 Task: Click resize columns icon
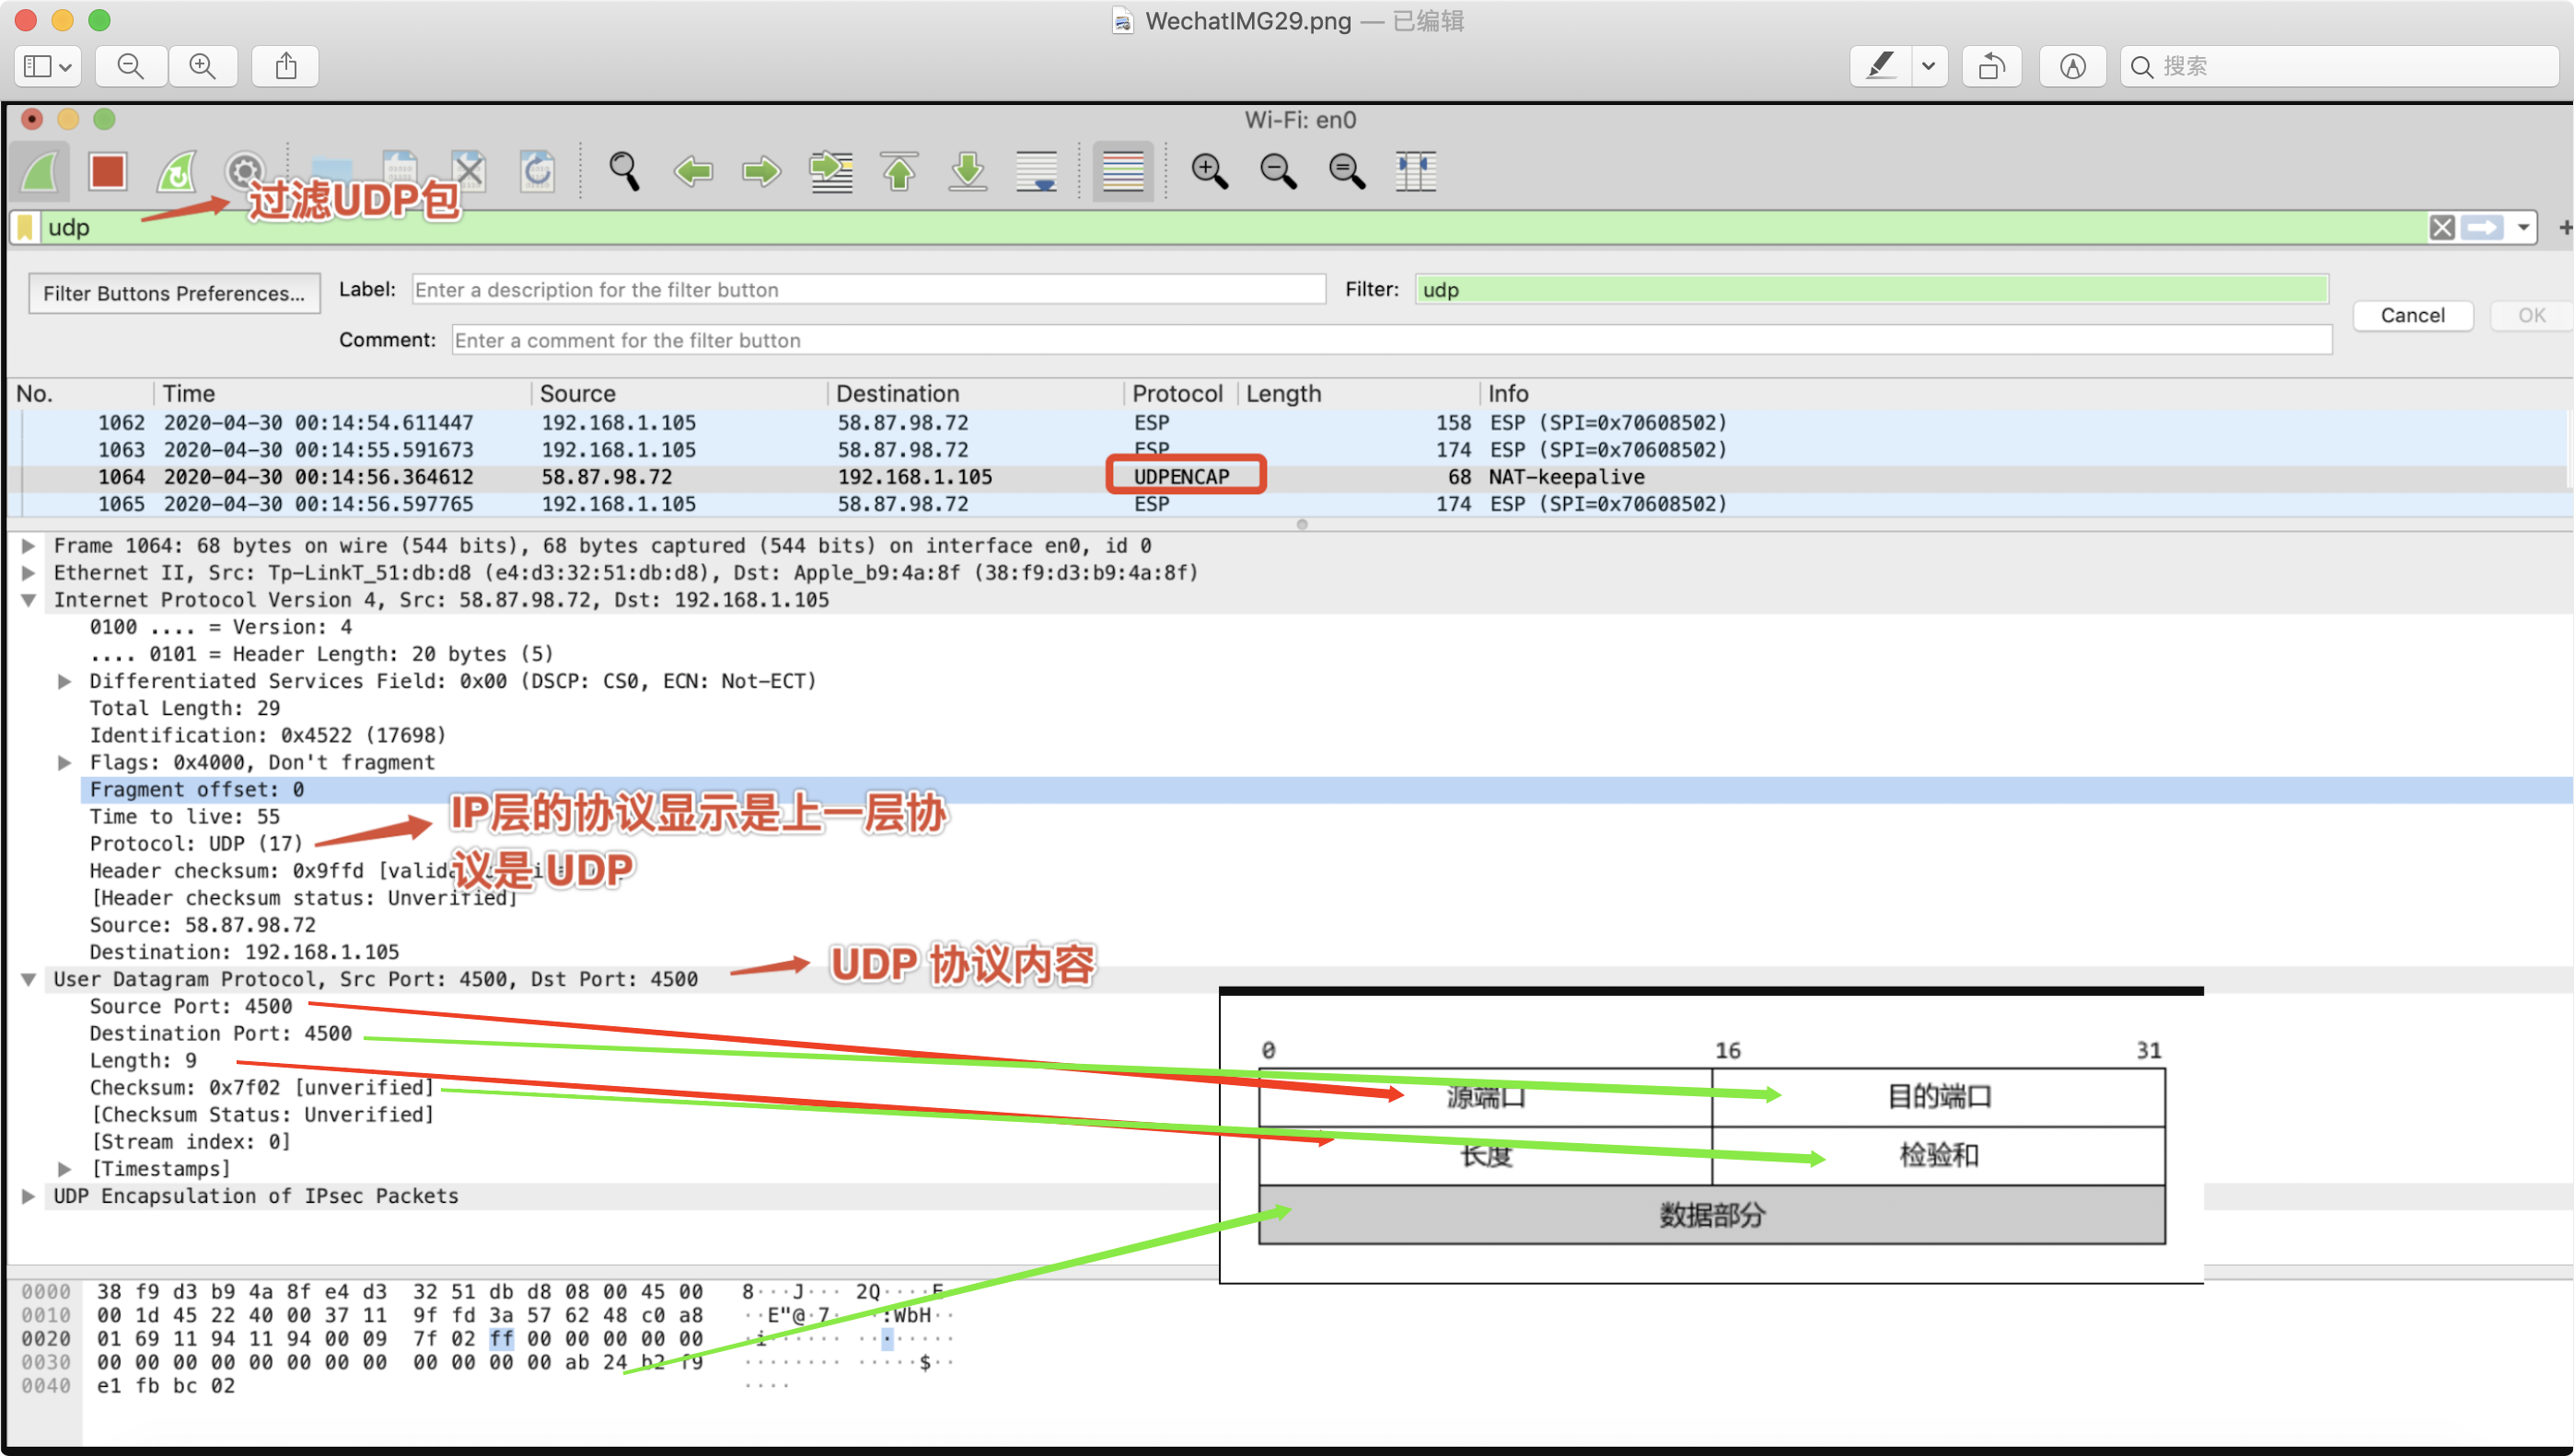pos(1416,171)
